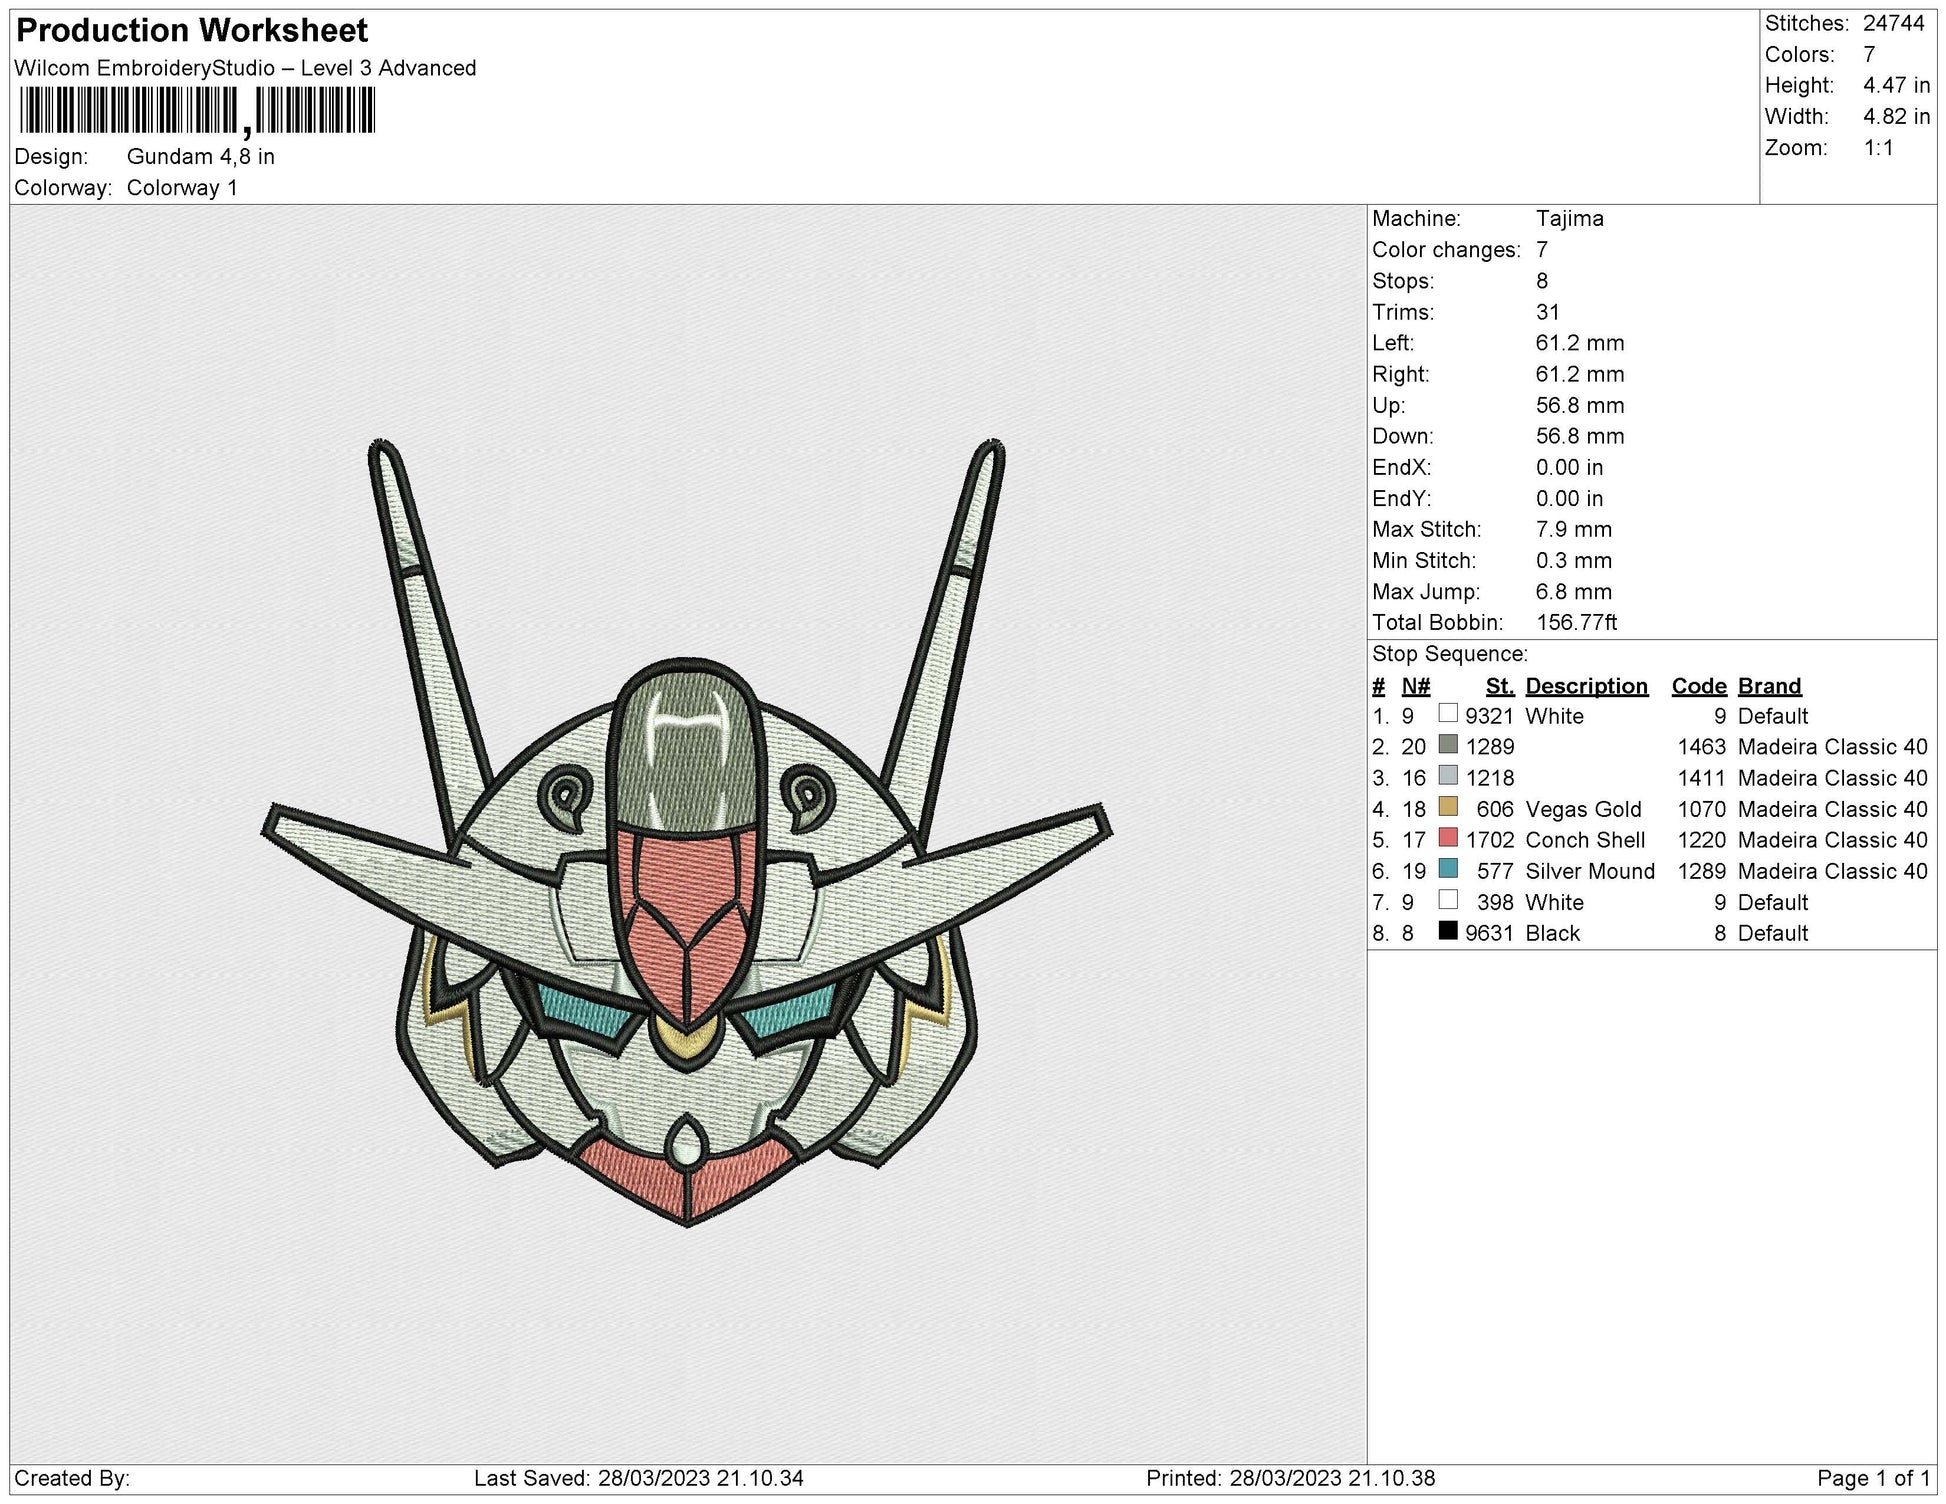
Task: Click the Brand column heading
Action: pos(1769,686)
